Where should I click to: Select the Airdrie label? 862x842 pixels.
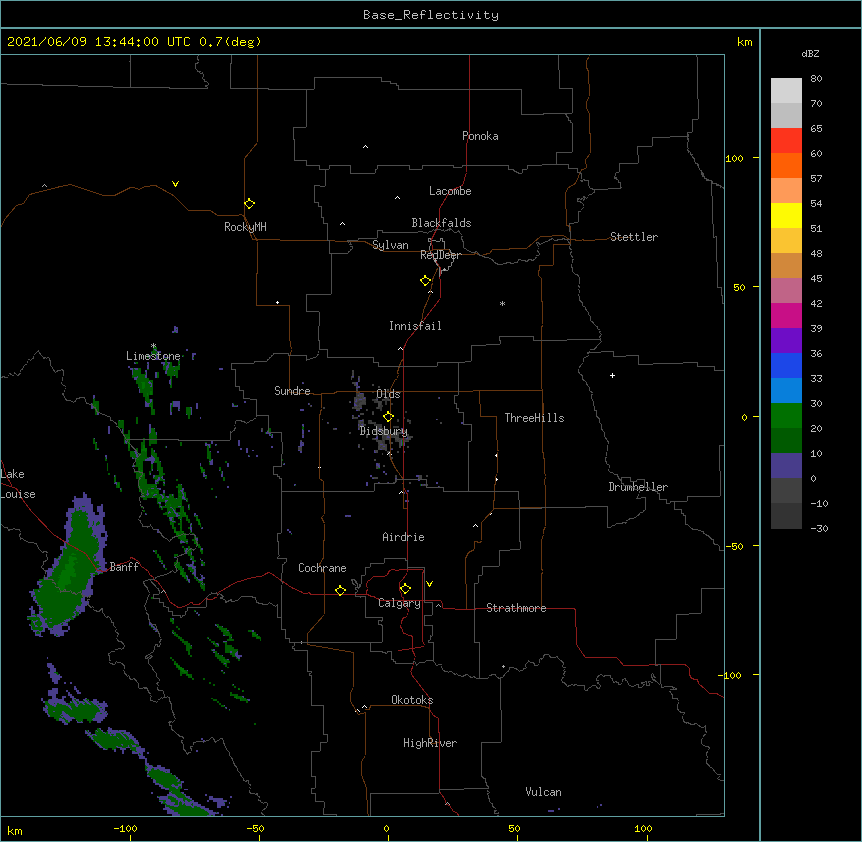(x=404, y=537)
